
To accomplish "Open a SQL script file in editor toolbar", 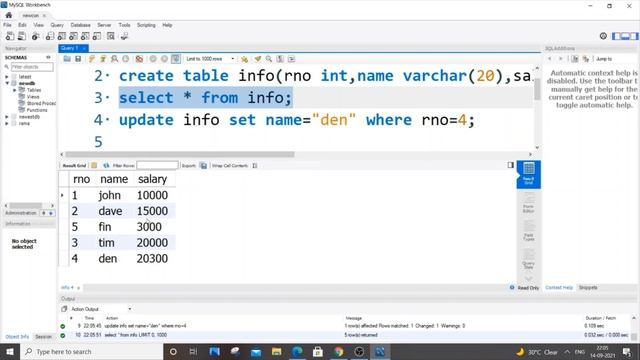I will (x=67, y=59).
